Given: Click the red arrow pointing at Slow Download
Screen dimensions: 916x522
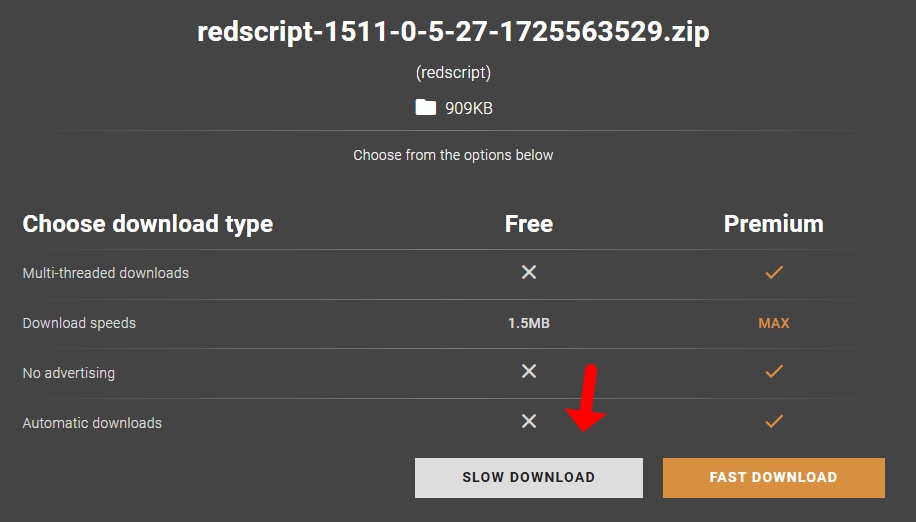Looking at the screenshot, I should point(587,399).
